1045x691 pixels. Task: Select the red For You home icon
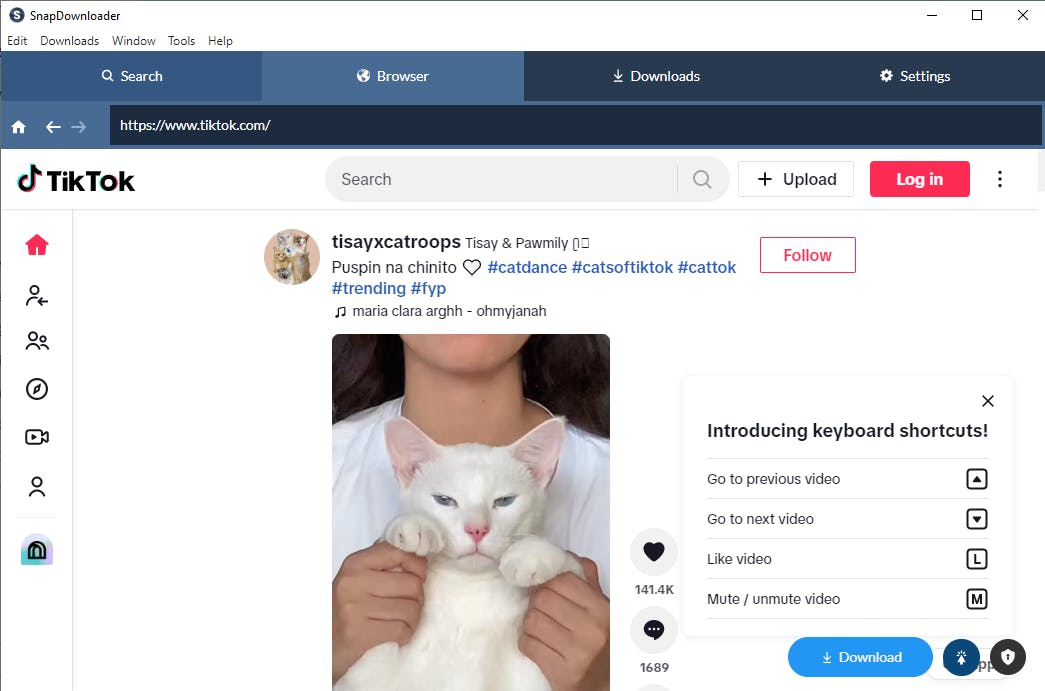click(37, 245)
